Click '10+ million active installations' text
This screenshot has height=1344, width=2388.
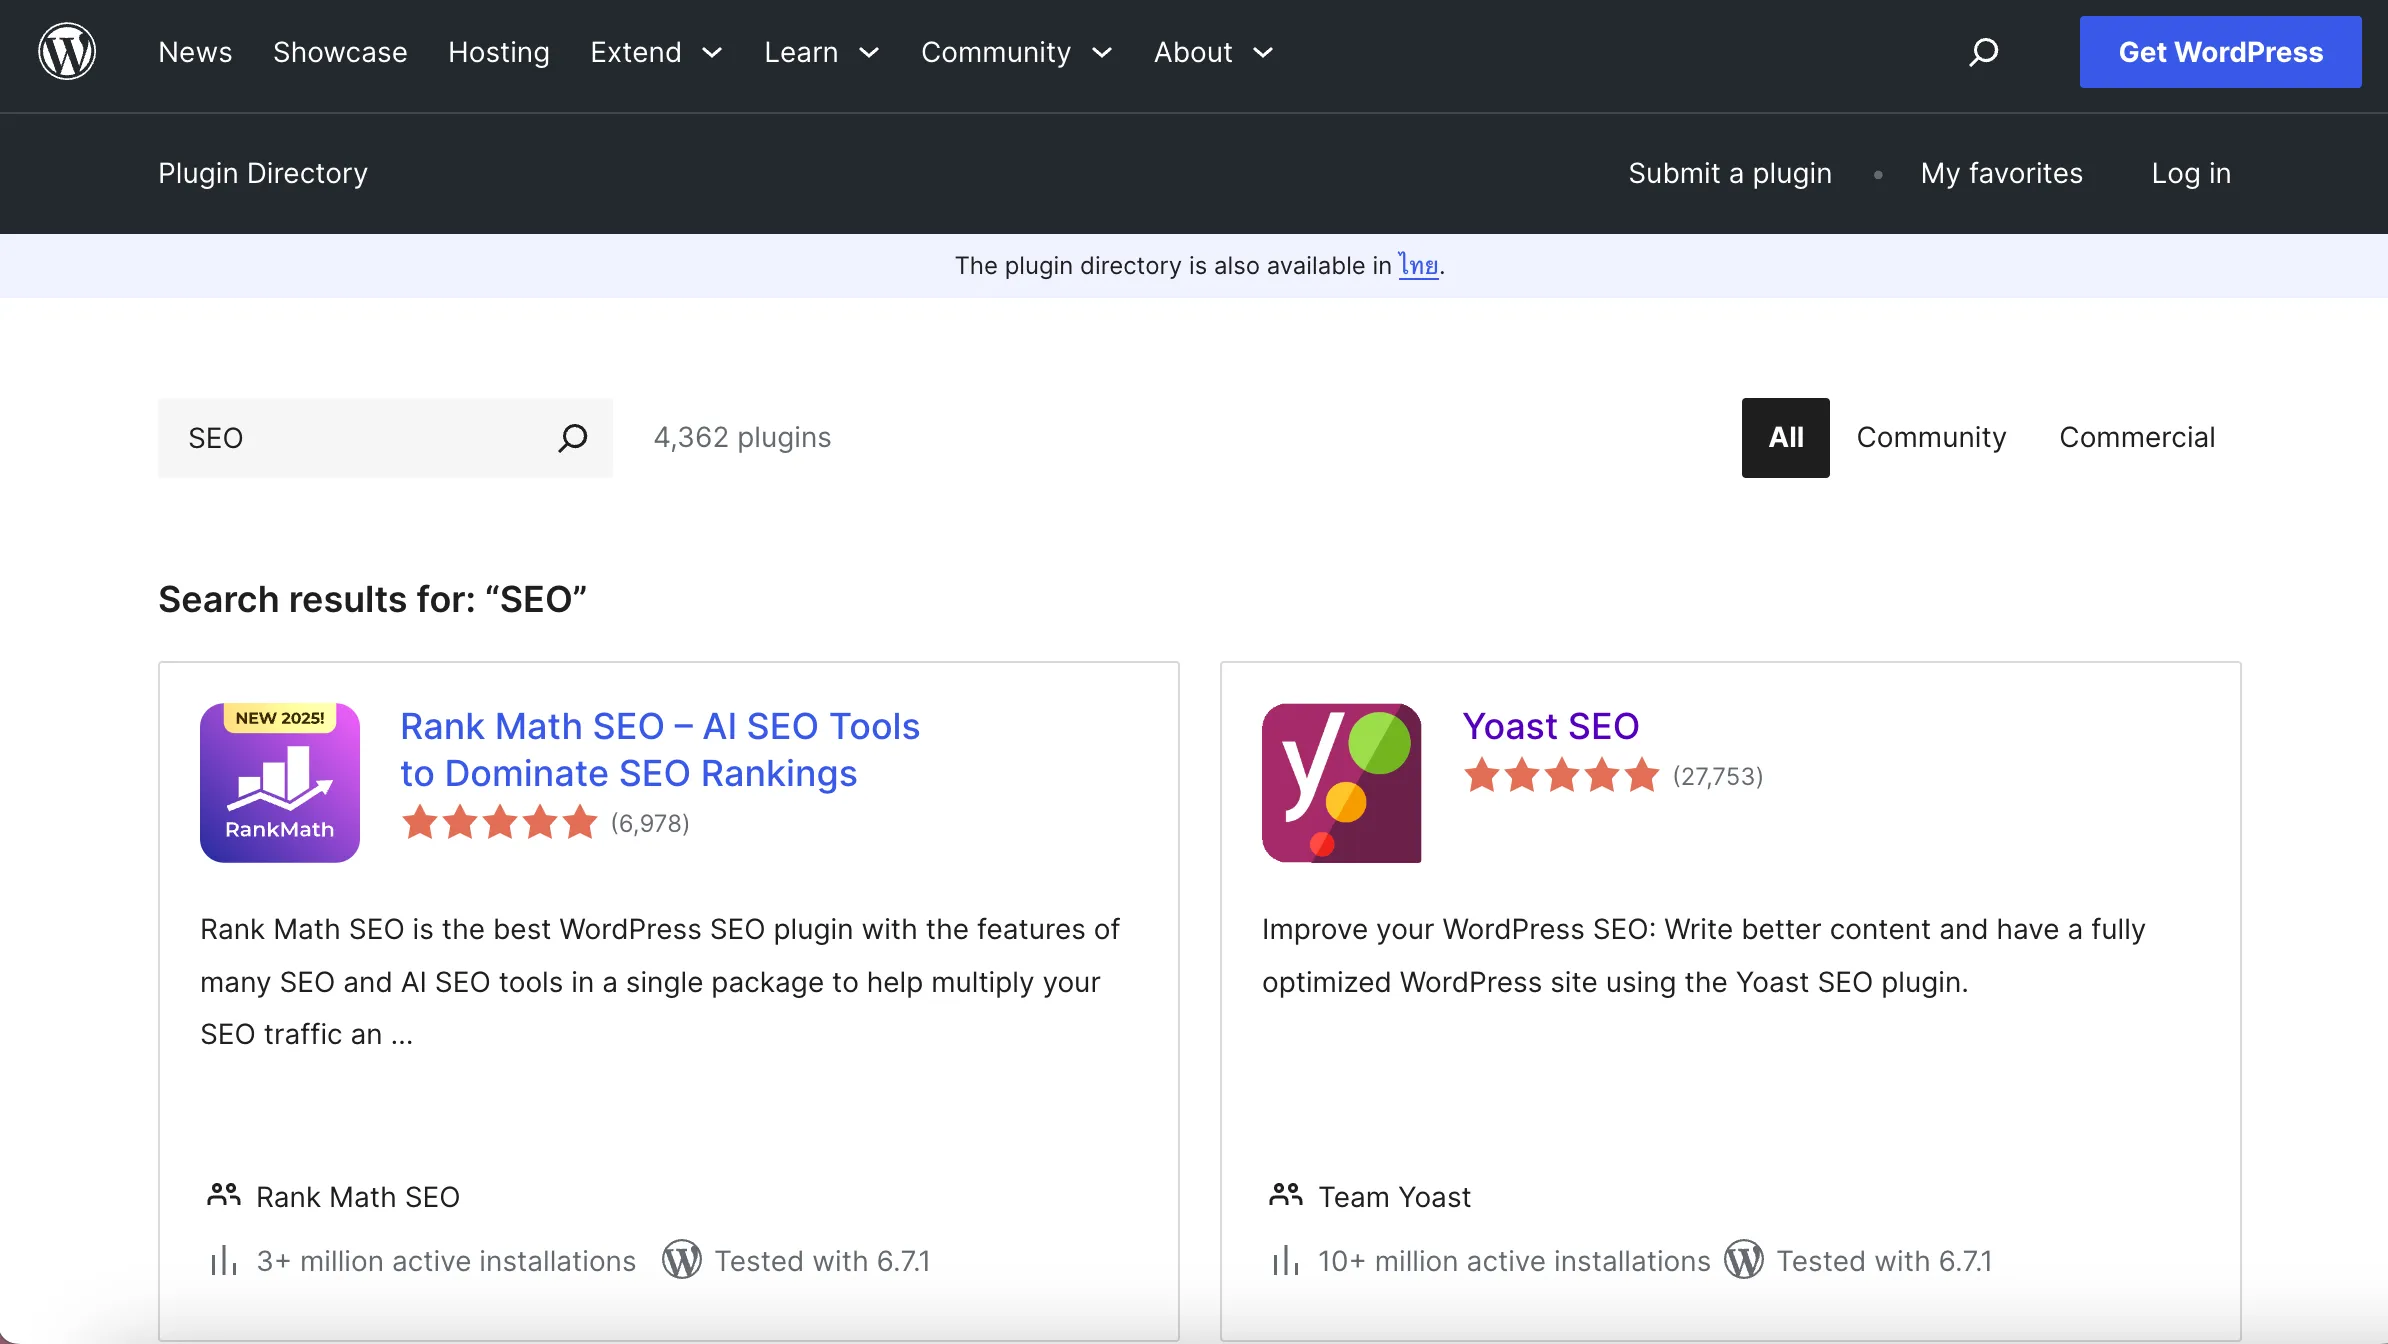coord(1514,1261)
